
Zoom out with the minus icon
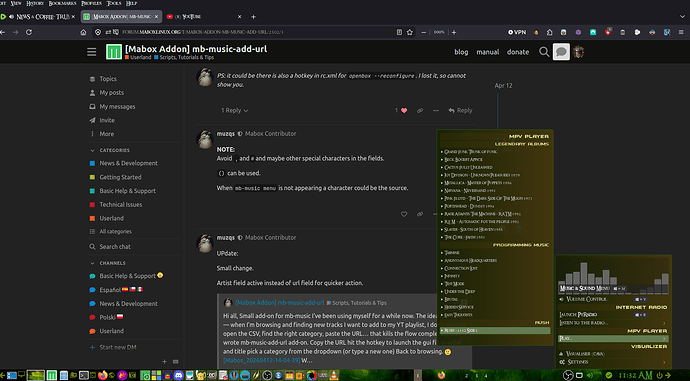click(423, 32)
